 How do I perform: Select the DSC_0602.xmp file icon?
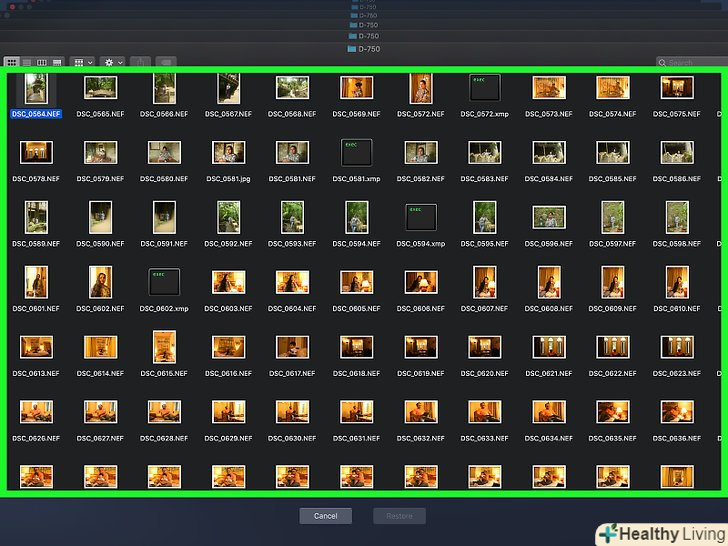[164, 281]
